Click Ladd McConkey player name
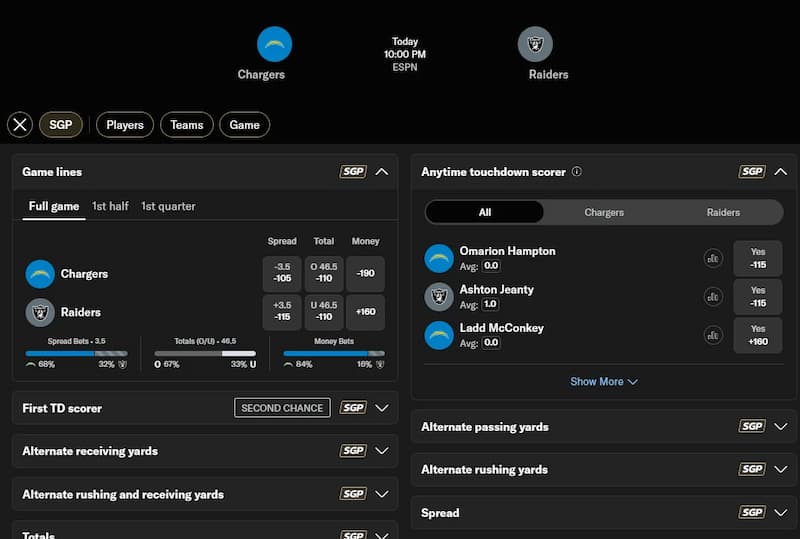This screenshot has height=539, width=800. pyautogui.click(x=502, y=328)
